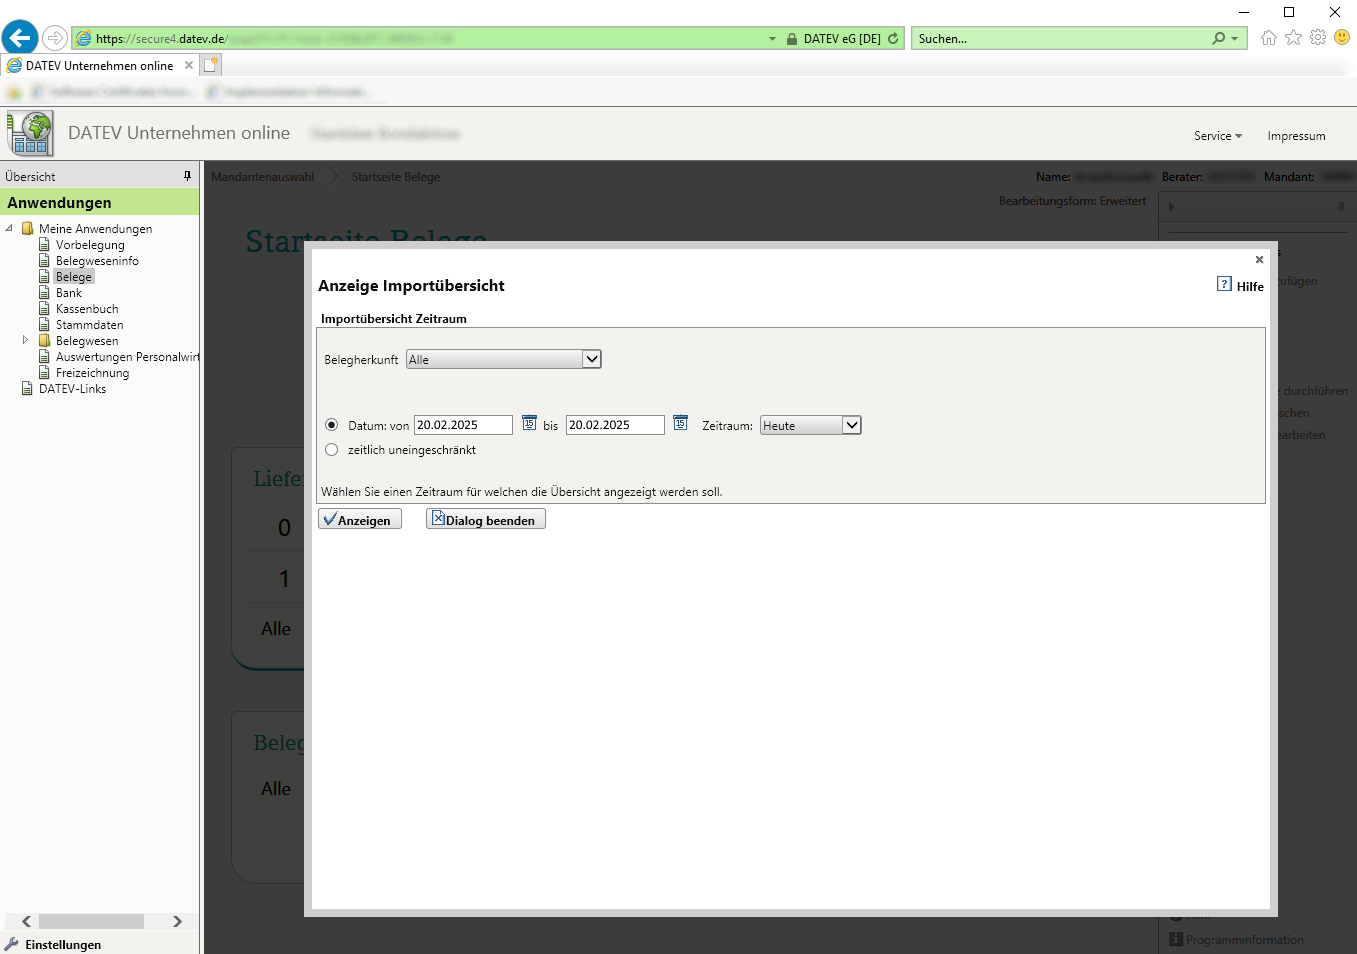
Task: Click the start date input field
Action: pos(464,425)
